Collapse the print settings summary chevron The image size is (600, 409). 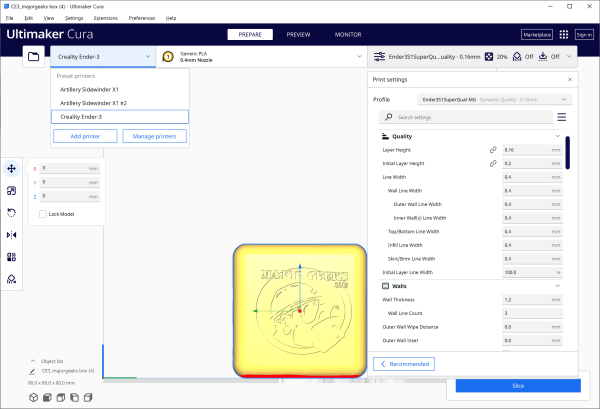(569, 57)
